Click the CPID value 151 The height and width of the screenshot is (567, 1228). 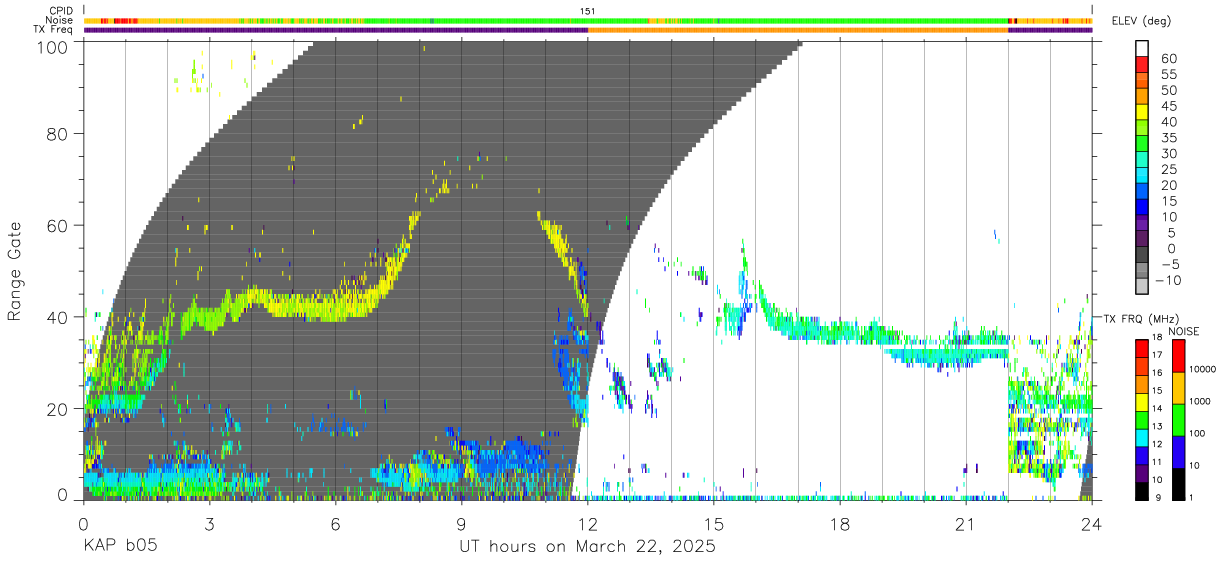[x=587, y=11]
